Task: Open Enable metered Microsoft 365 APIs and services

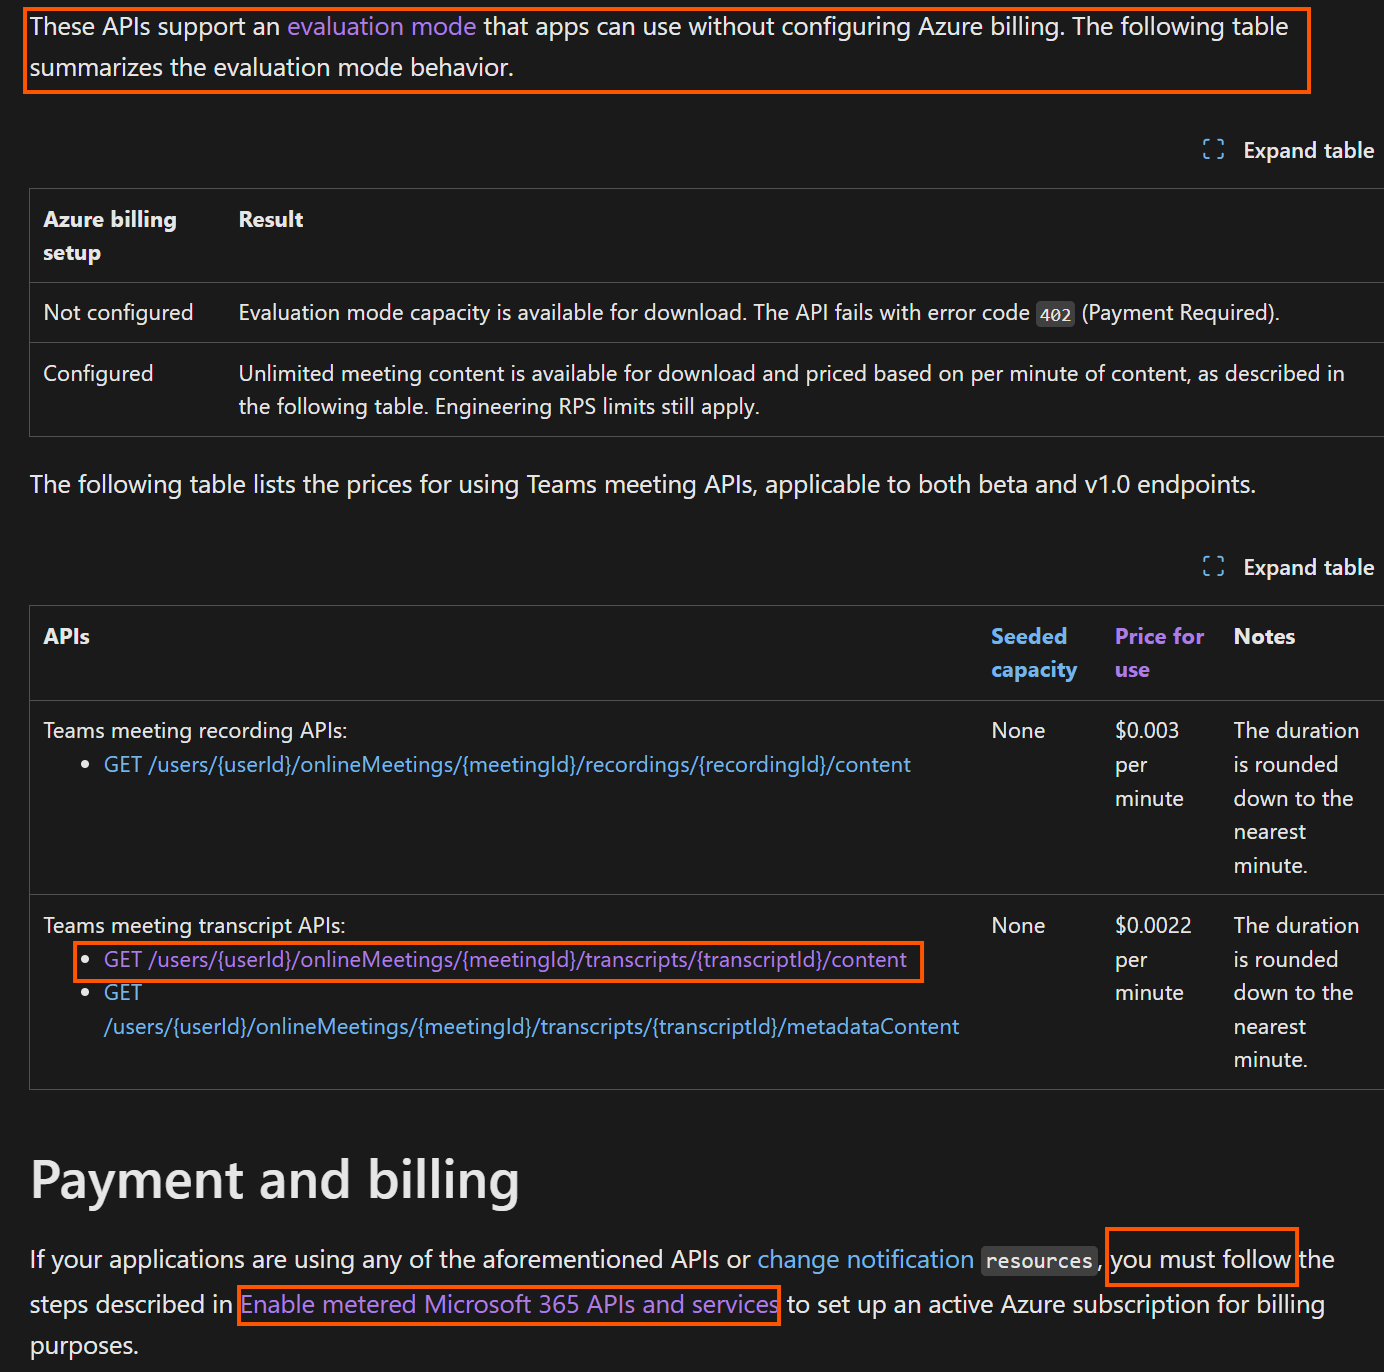Action: (508, 1304)
